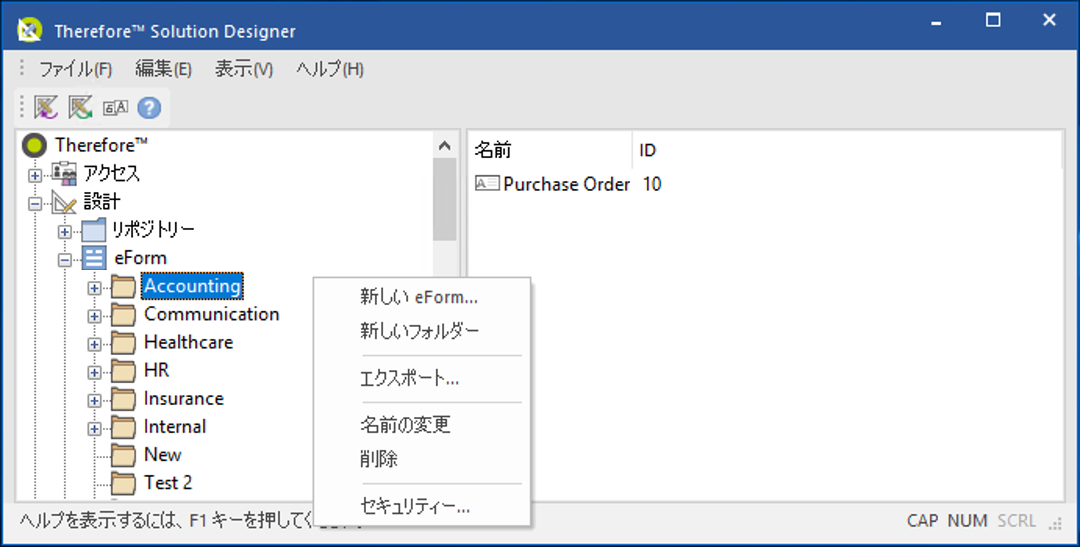Choose 名前の変更 from context menu

coord(422,424)
